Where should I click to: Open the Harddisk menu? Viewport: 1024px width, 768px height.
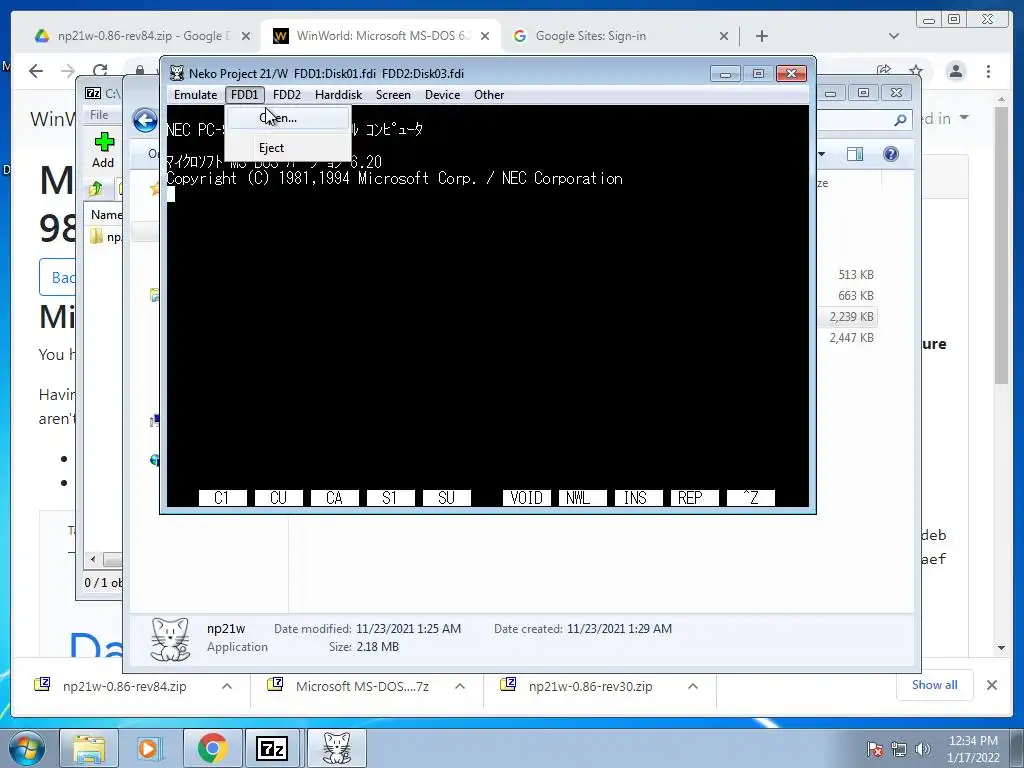coord(338,95)
